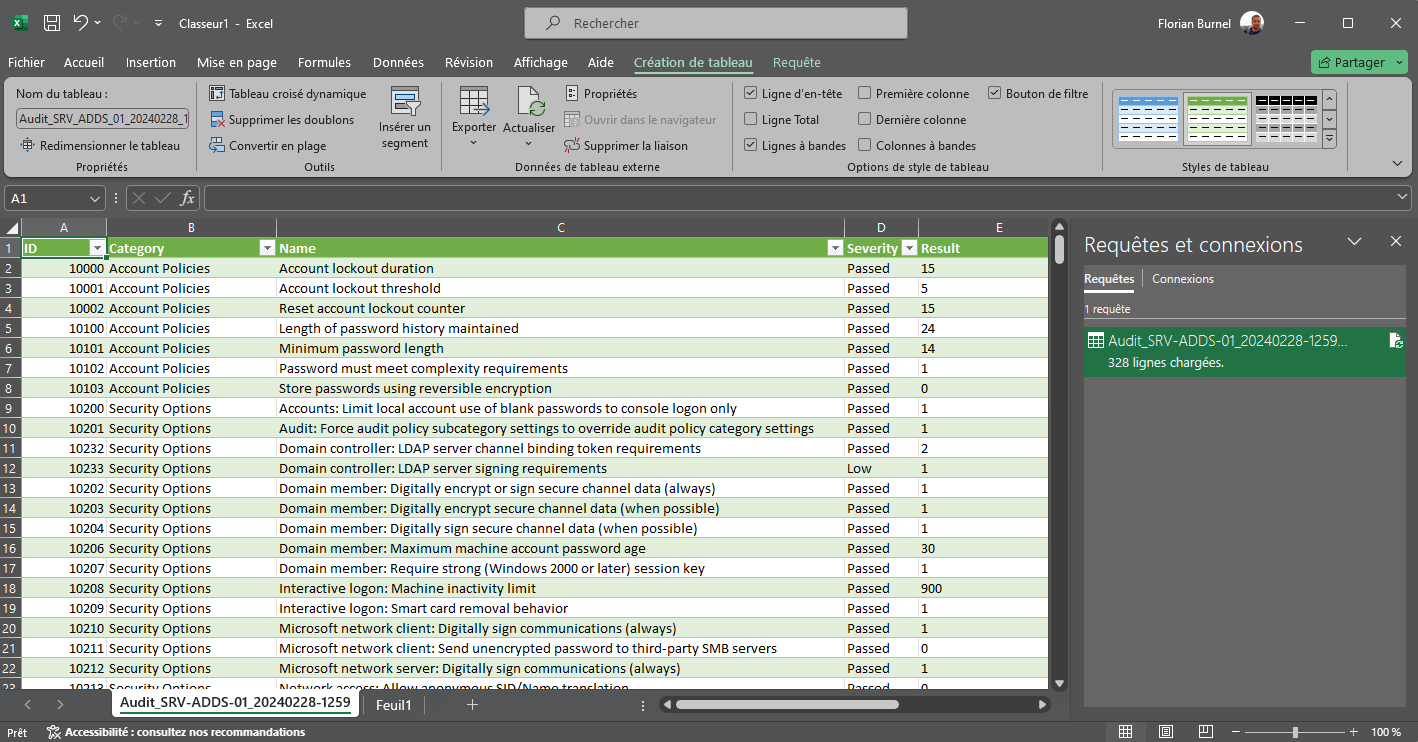
Task: Click the Partager button
Action: pos(1351,62)
